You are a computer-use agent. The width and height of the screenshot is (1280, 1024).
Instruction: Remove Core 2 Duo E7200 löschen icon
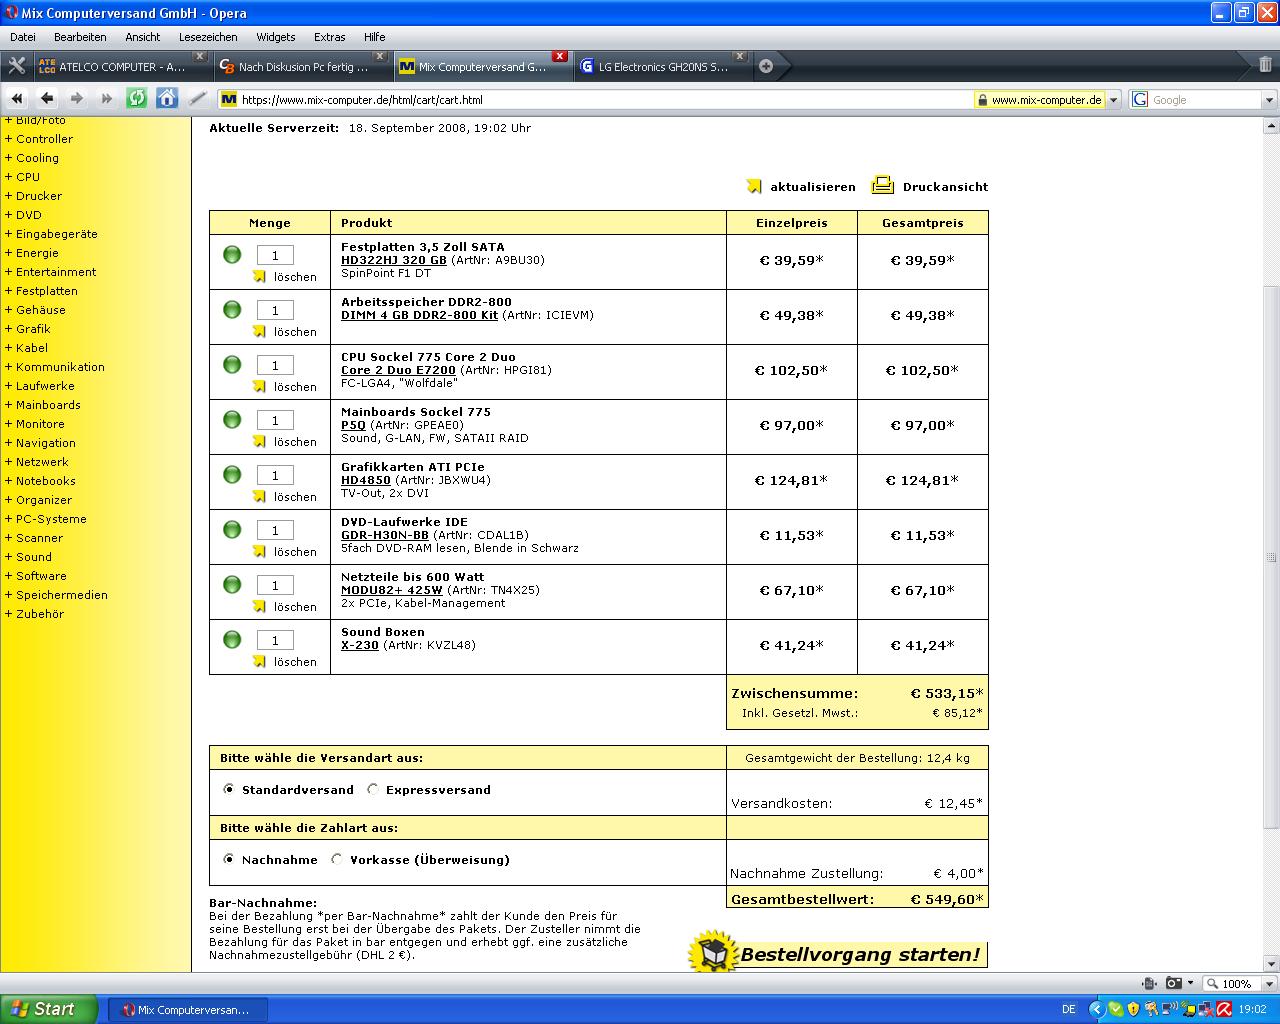coord(260,386)
